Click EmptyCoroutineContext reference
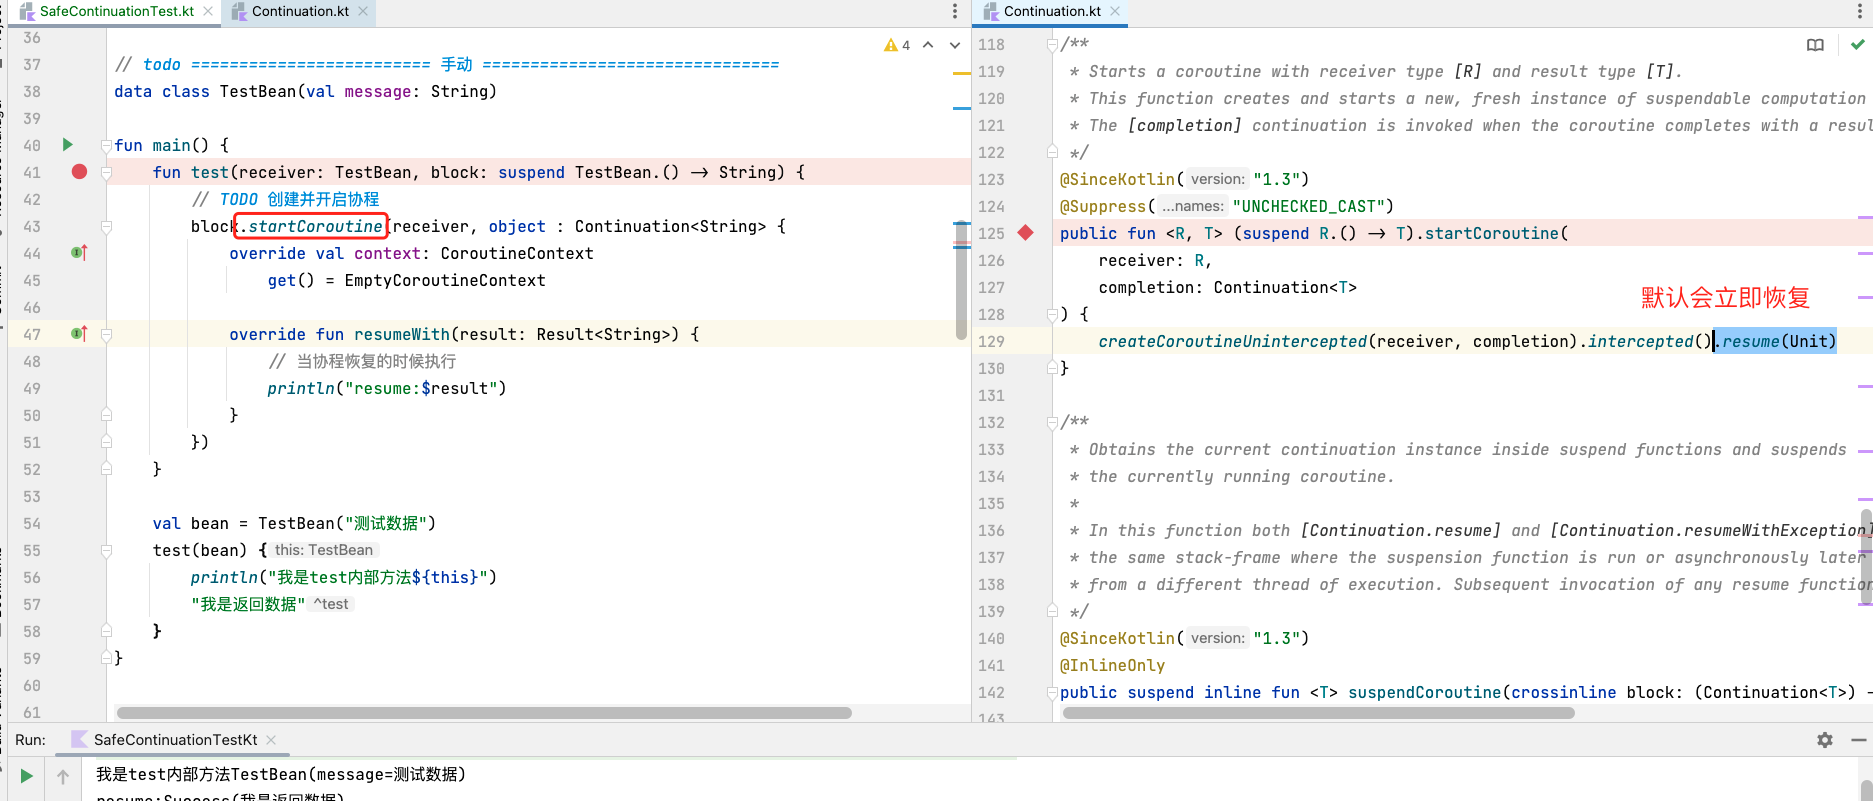This screenshot has height=801, width=1873. [x=445, y=280]
